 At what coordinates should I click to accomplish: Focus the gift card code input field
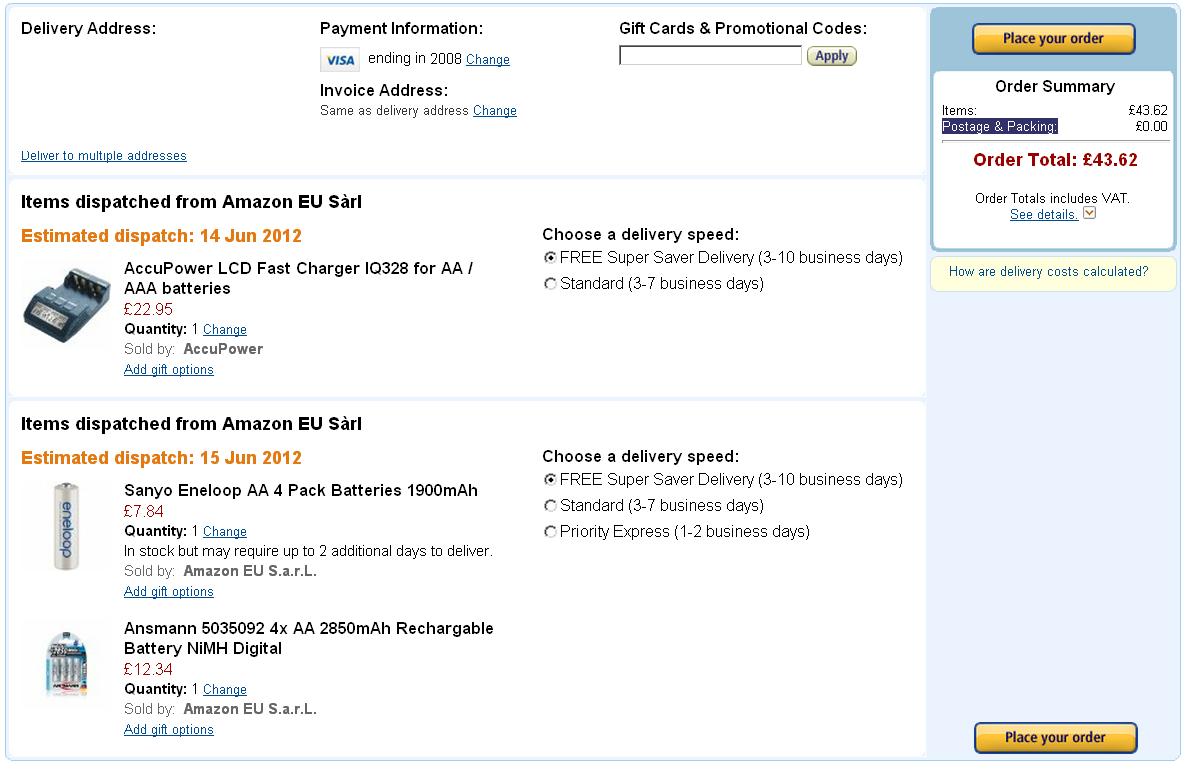click(x=710, y=55)
